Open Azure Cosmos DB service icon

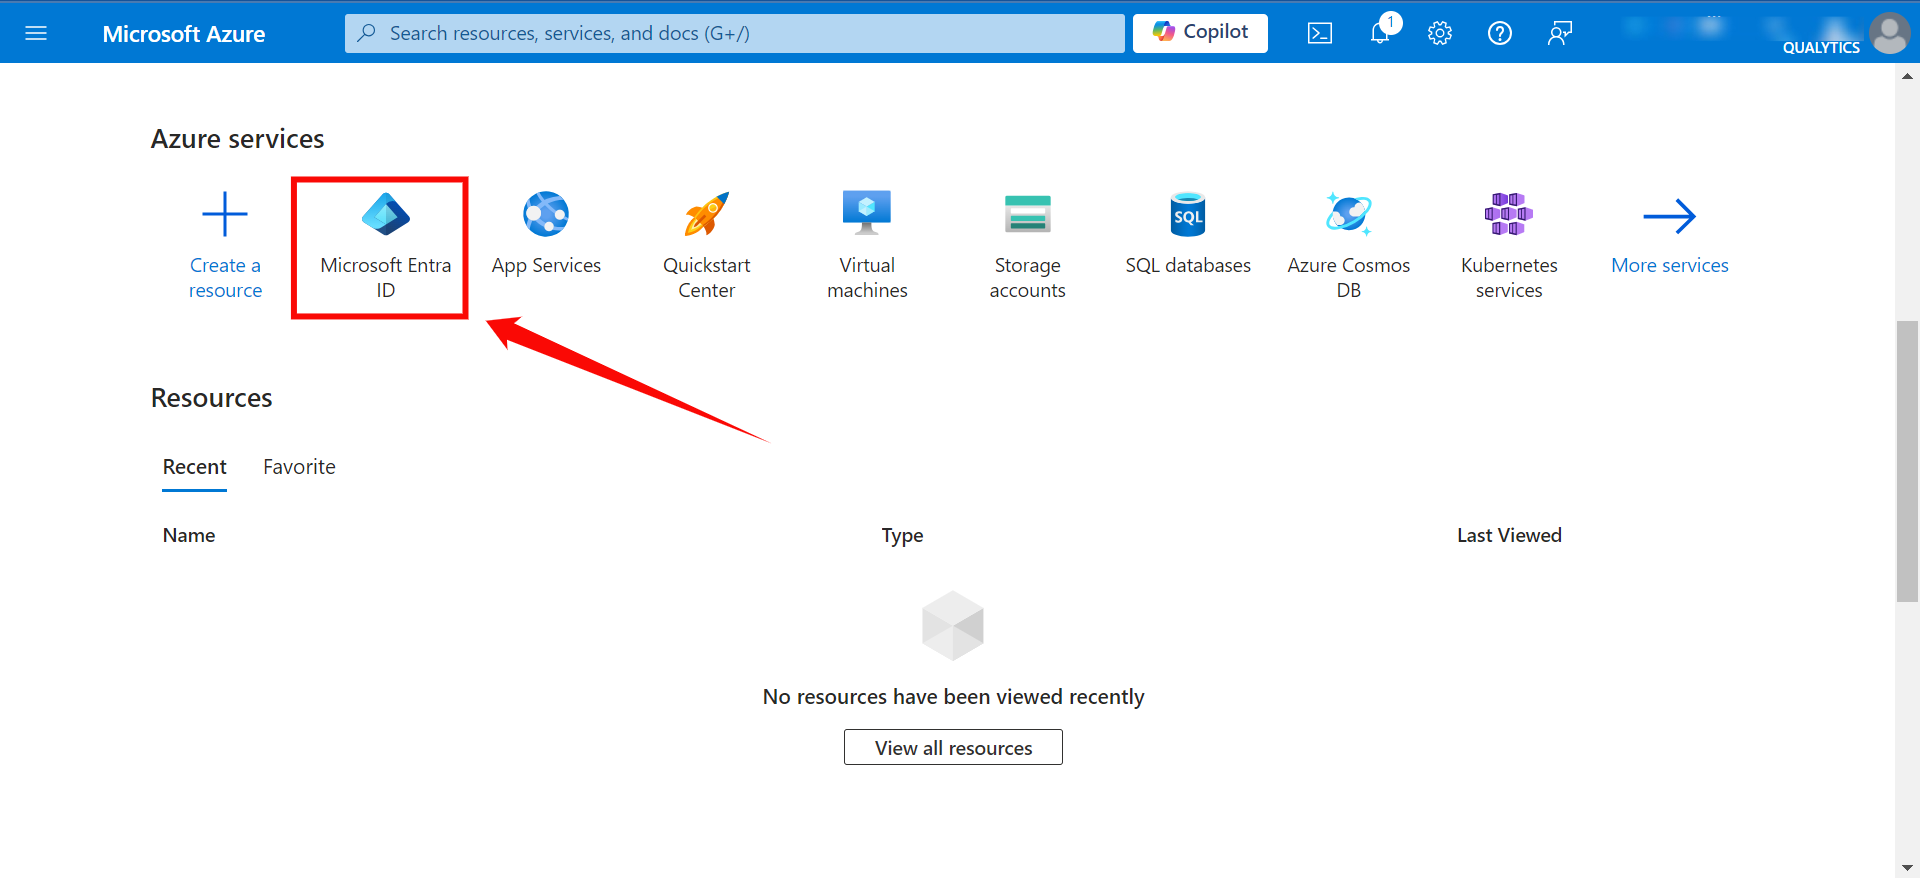click(1349, 214)
